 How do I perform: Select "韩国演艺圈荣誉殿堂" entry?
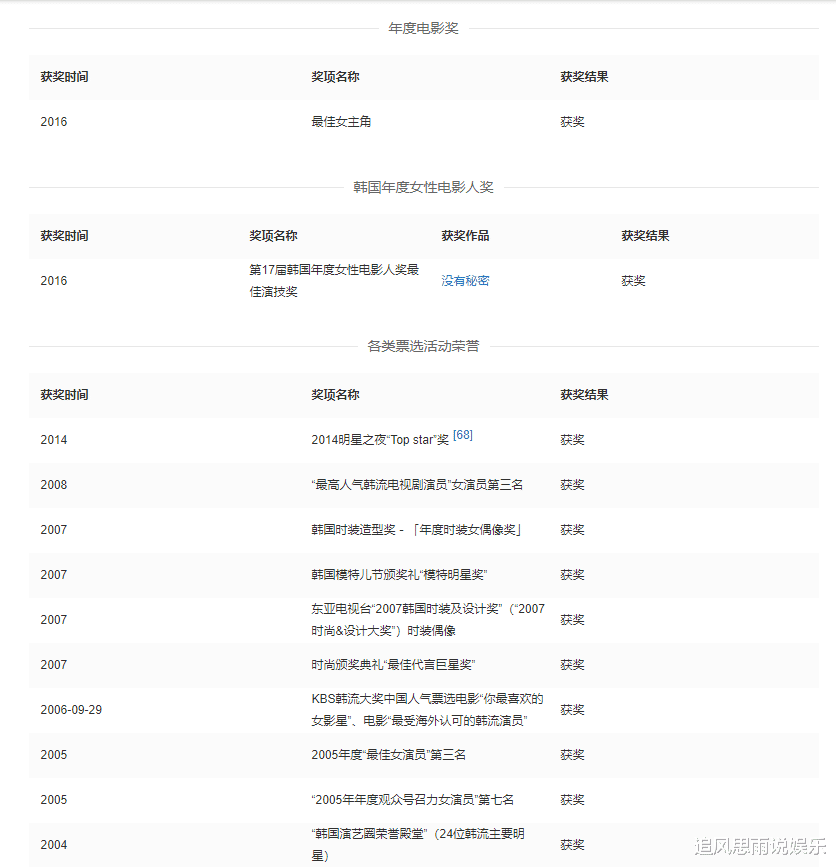point(418,845)
